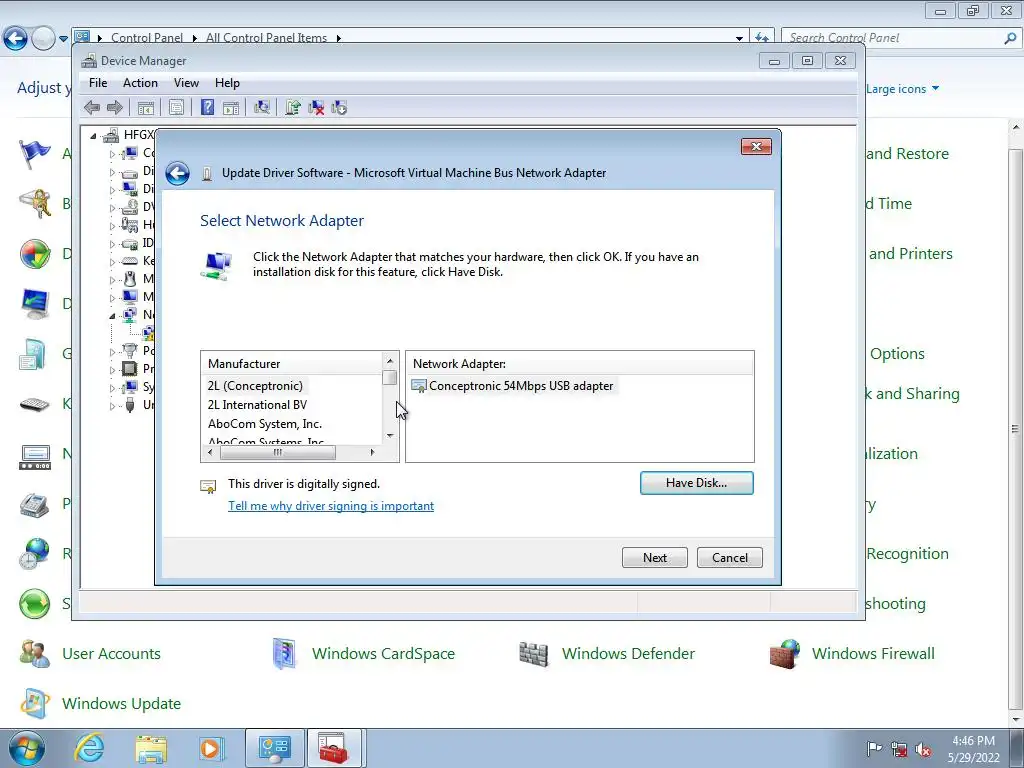Open the View menu in Device Manager
This screenshot has height=768, width=1024.
(186, 83)
